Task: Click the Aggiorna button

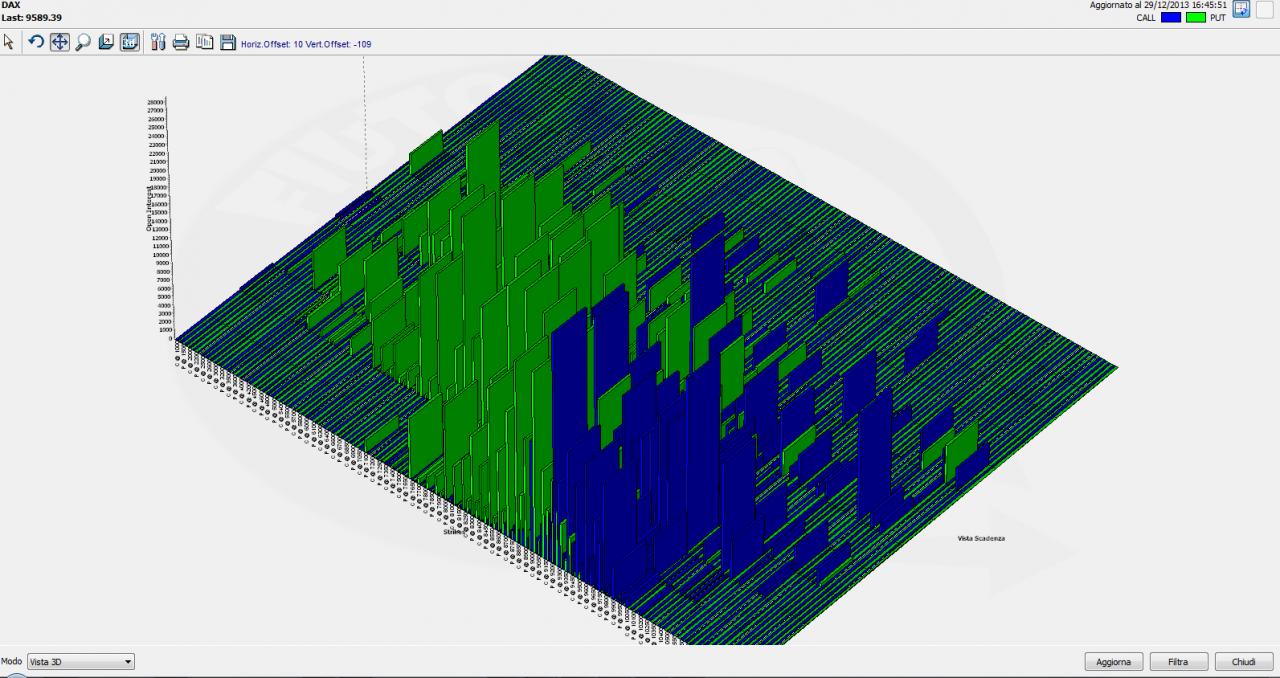Action: [1113, 662]
